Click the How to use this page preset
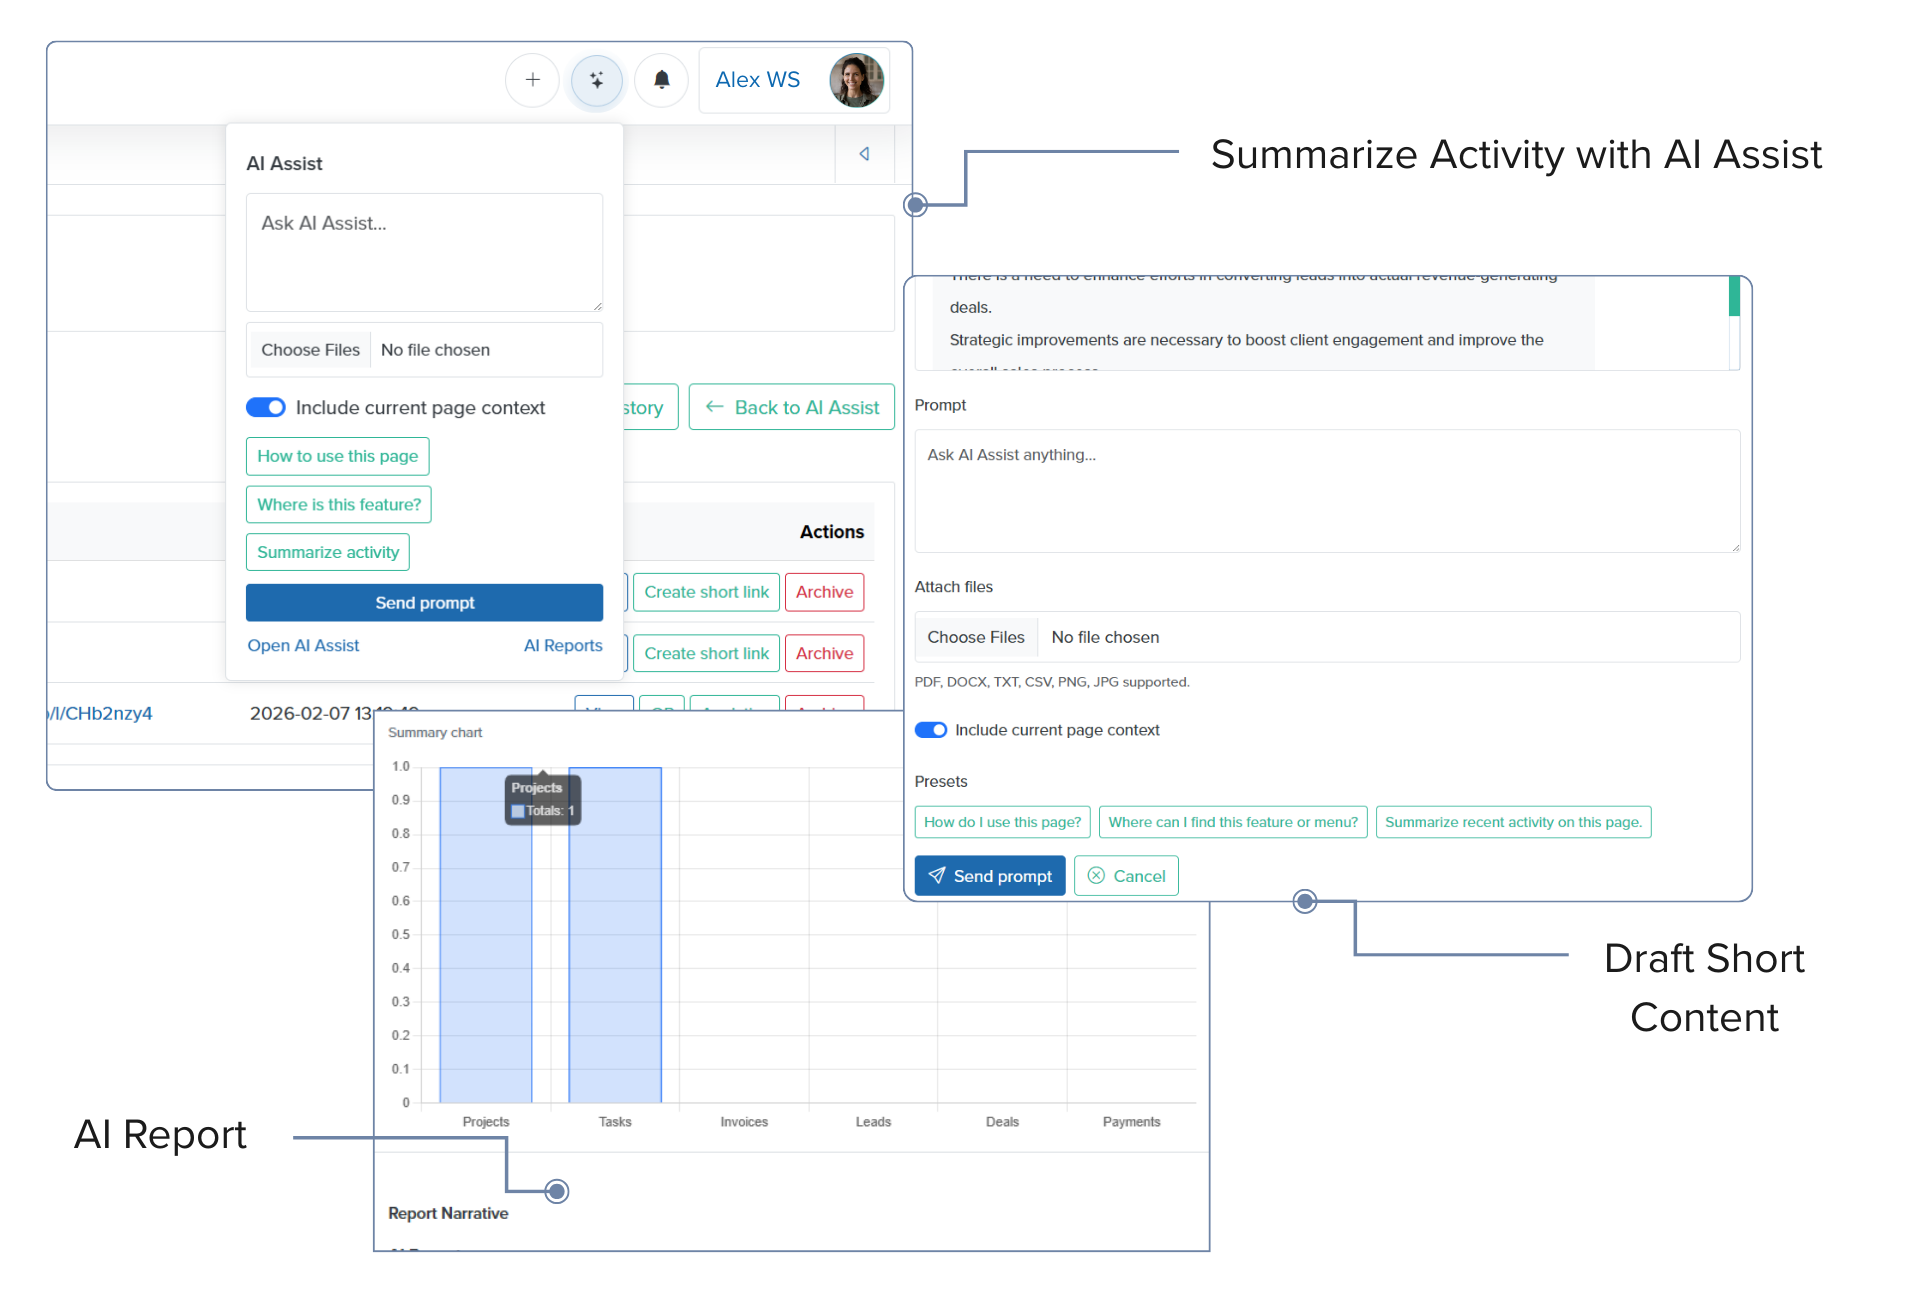The height and width of the screenshot is (1300, 1920). tap(337, 456)
